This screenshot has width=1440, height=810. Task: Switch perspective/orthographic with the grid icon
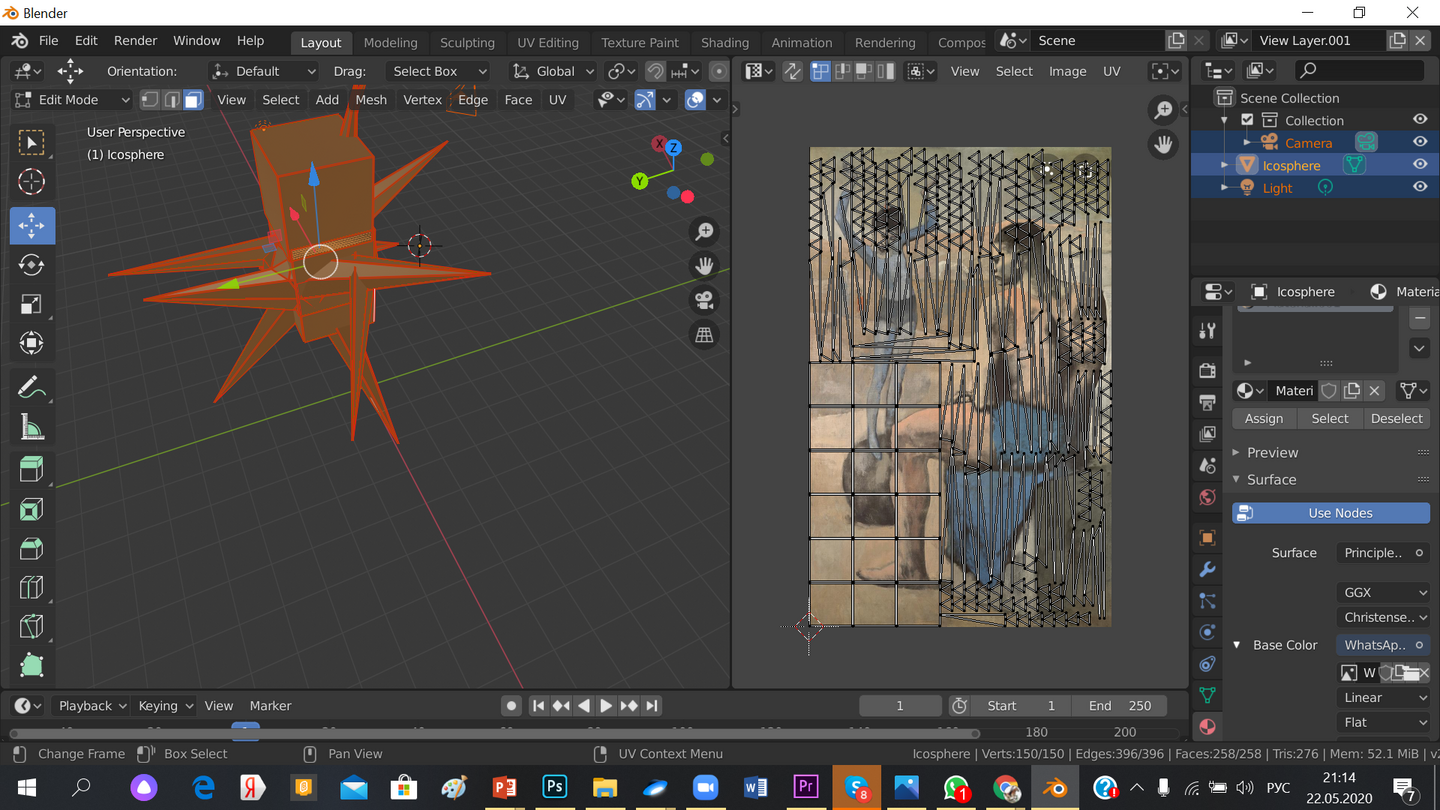pyautogui.click(x=705, y=336)
